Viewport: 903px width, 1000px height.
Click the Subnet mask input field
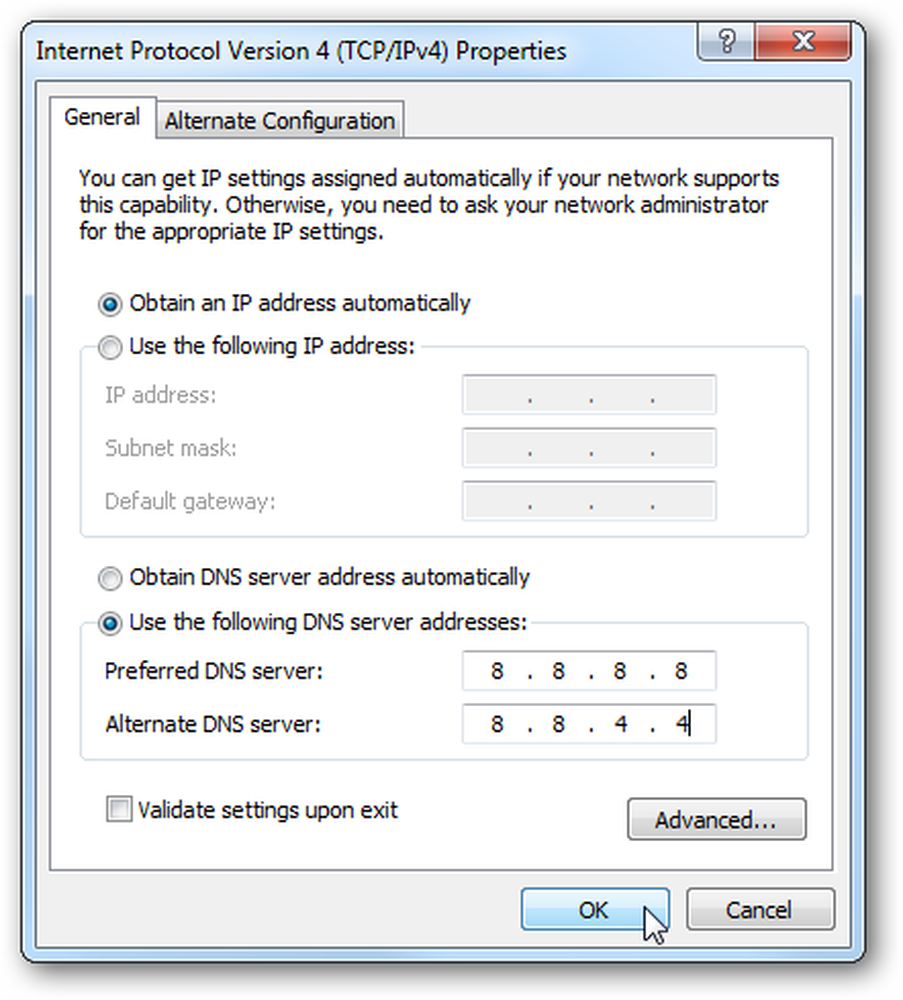click(589, 448)
